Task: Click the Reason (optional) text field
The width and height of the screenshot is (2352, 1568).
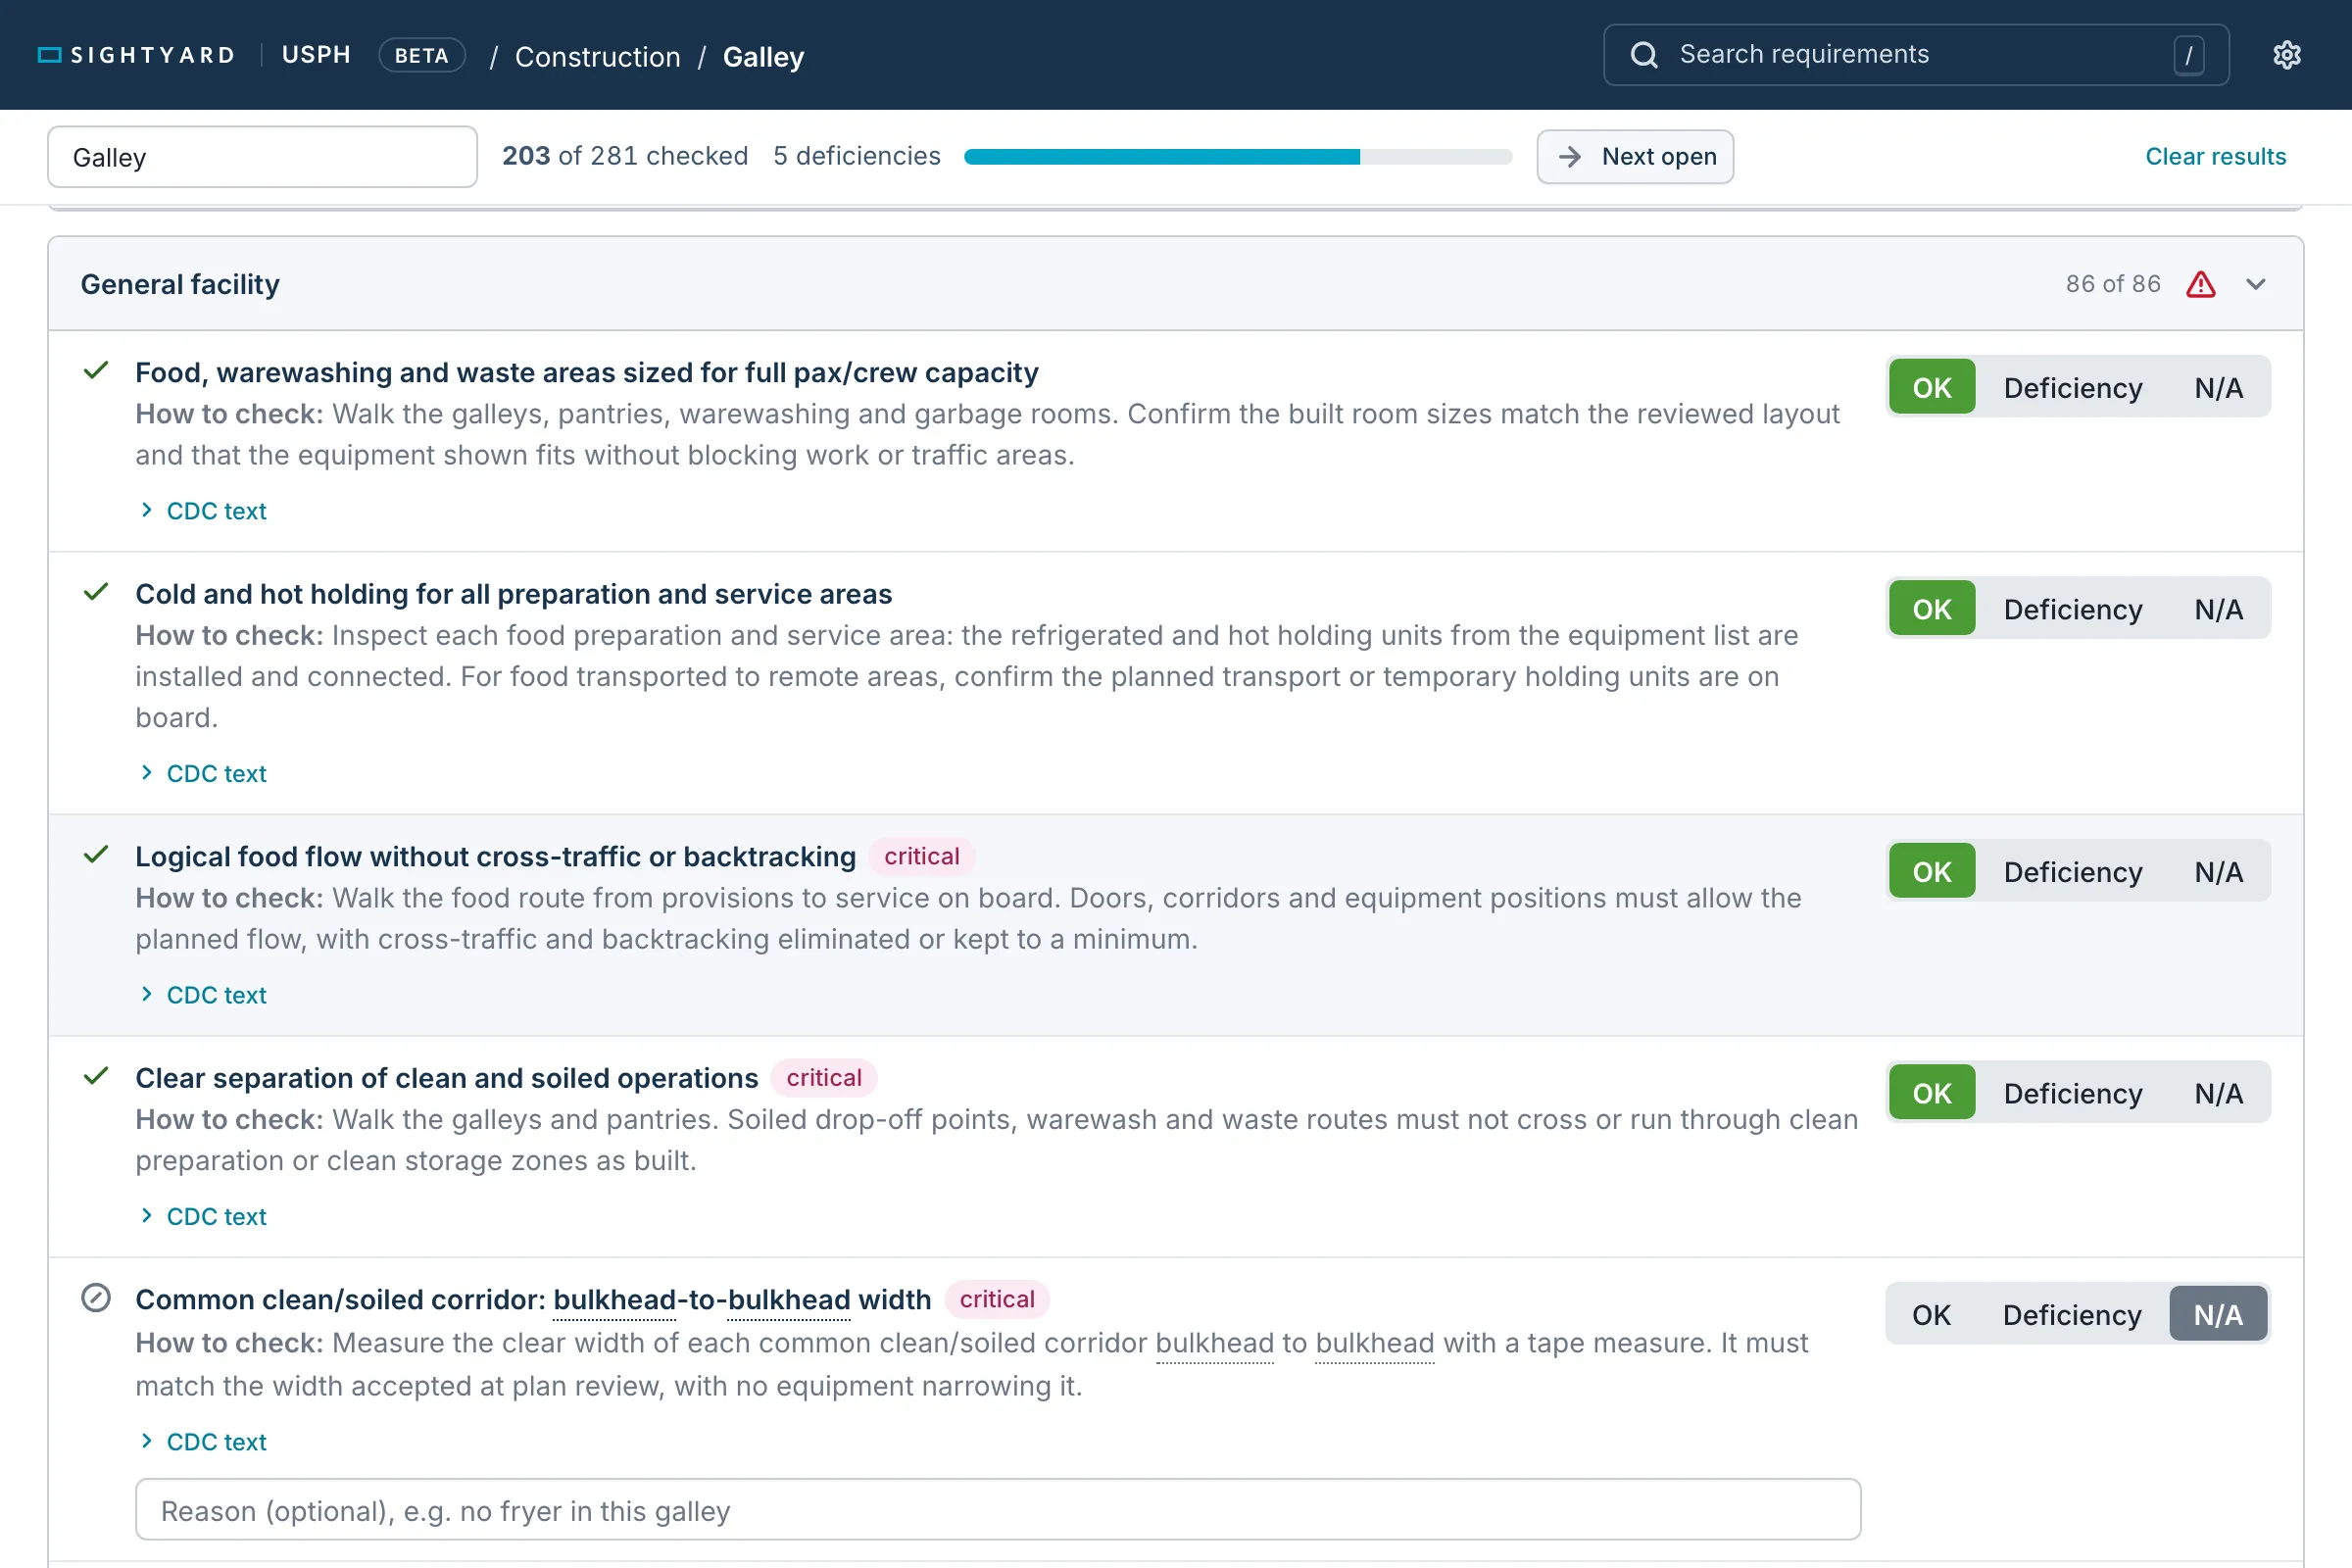Action: point(998,1510)
